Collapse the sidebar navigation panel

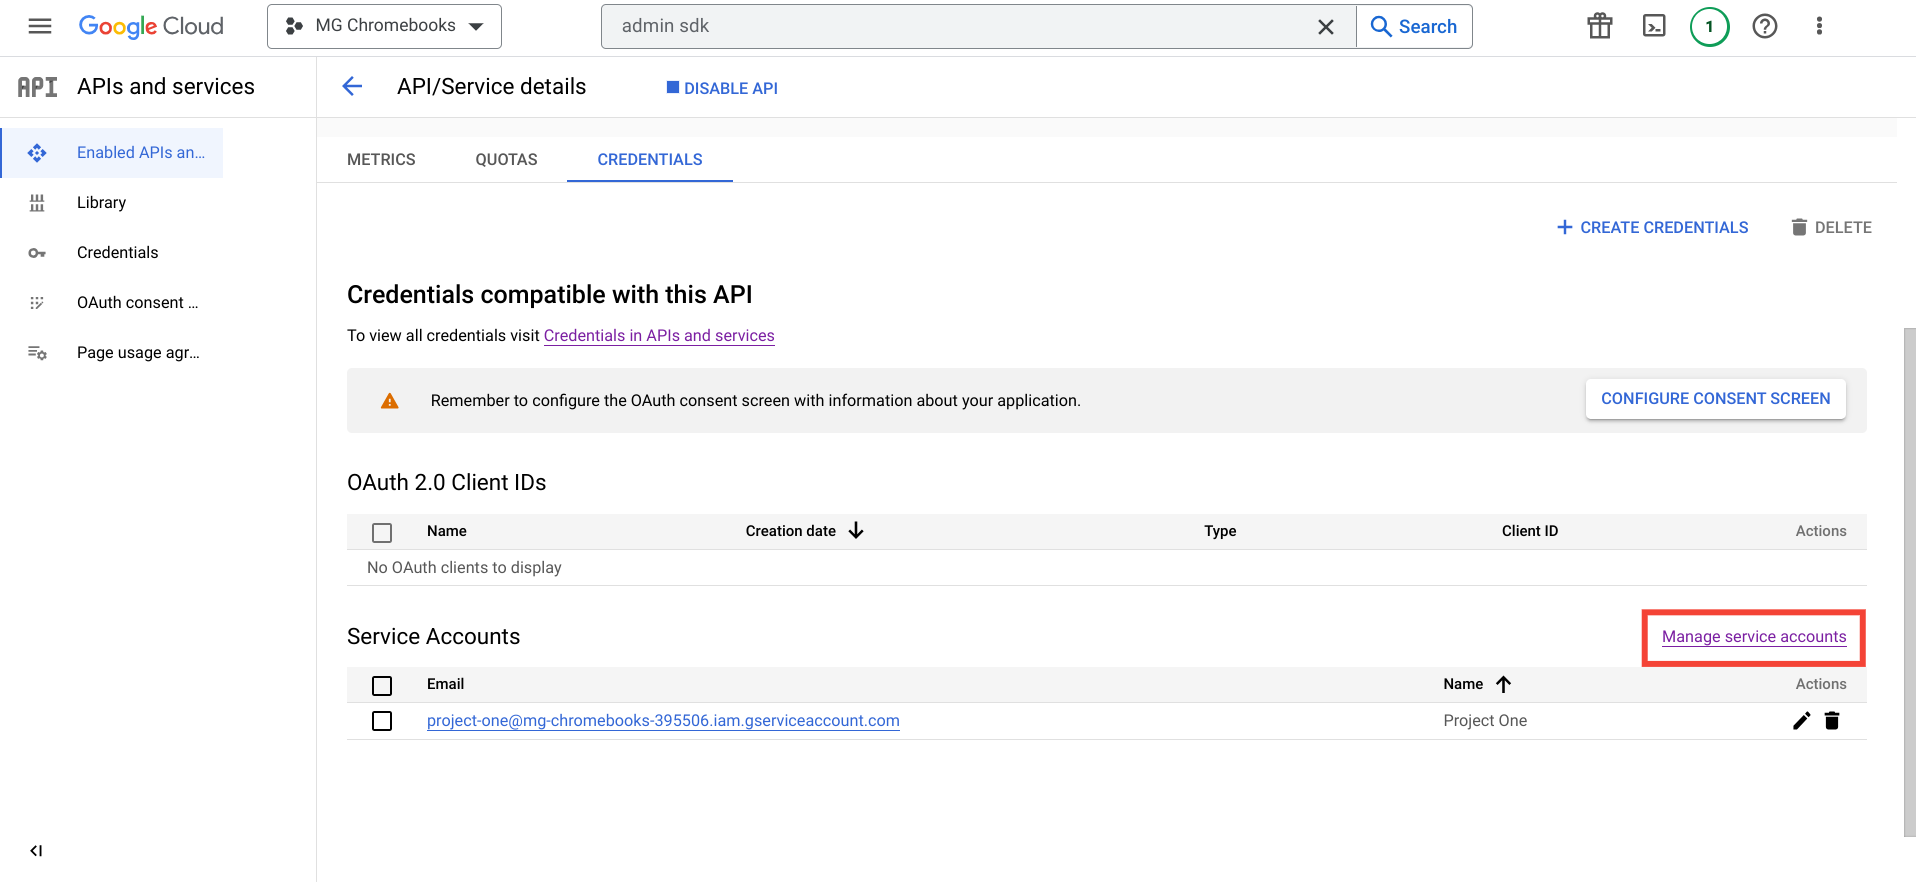[x=36, y=851]
